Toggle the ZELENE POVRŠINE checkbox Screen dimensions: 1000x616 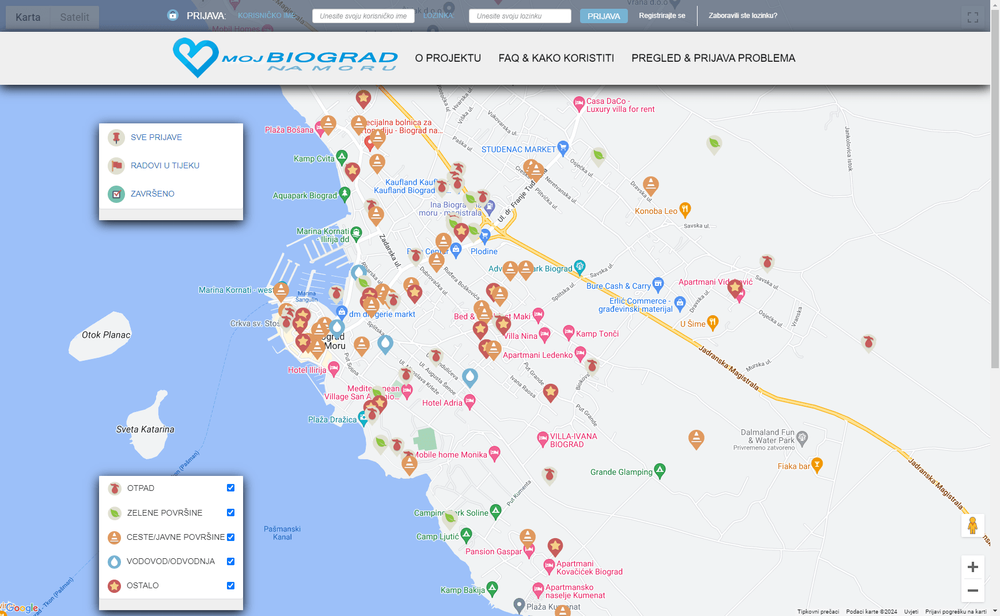pyautogui.click(x=231, y=513)
